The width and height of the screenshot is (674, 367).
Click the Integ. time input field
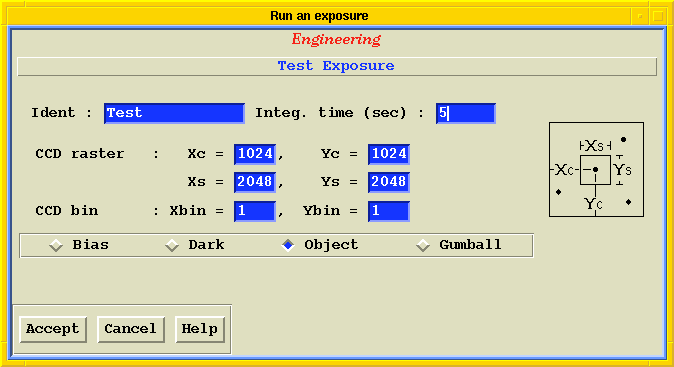(x=466, y=113)
